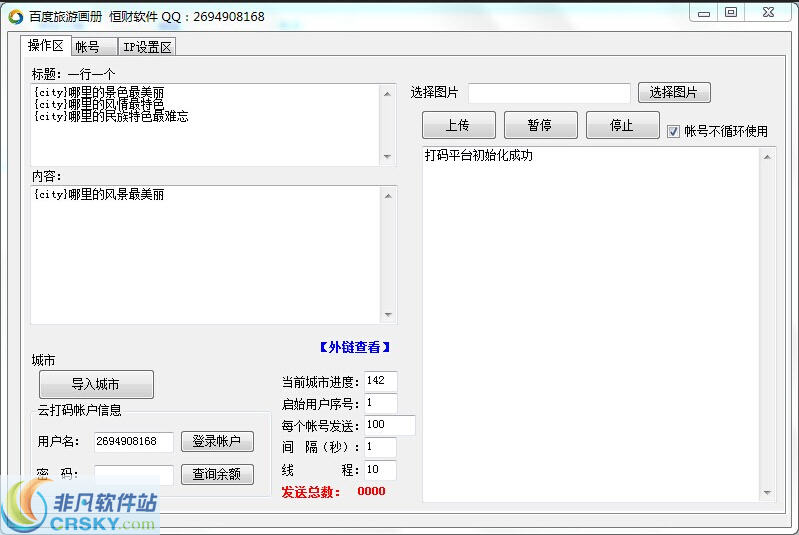This screenshot has height=535, width=799.
Task: Toggle the 帐号不循环使用 checkbox
Action: pyautogui.click(x=673, y=131)
